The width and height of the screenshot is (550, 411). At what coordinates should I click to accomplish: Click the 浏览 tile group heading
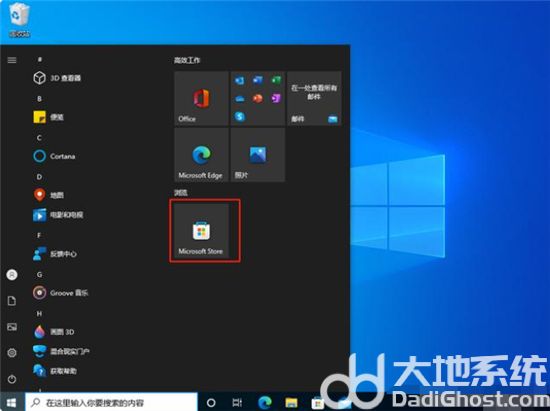[x=181, y=193]
